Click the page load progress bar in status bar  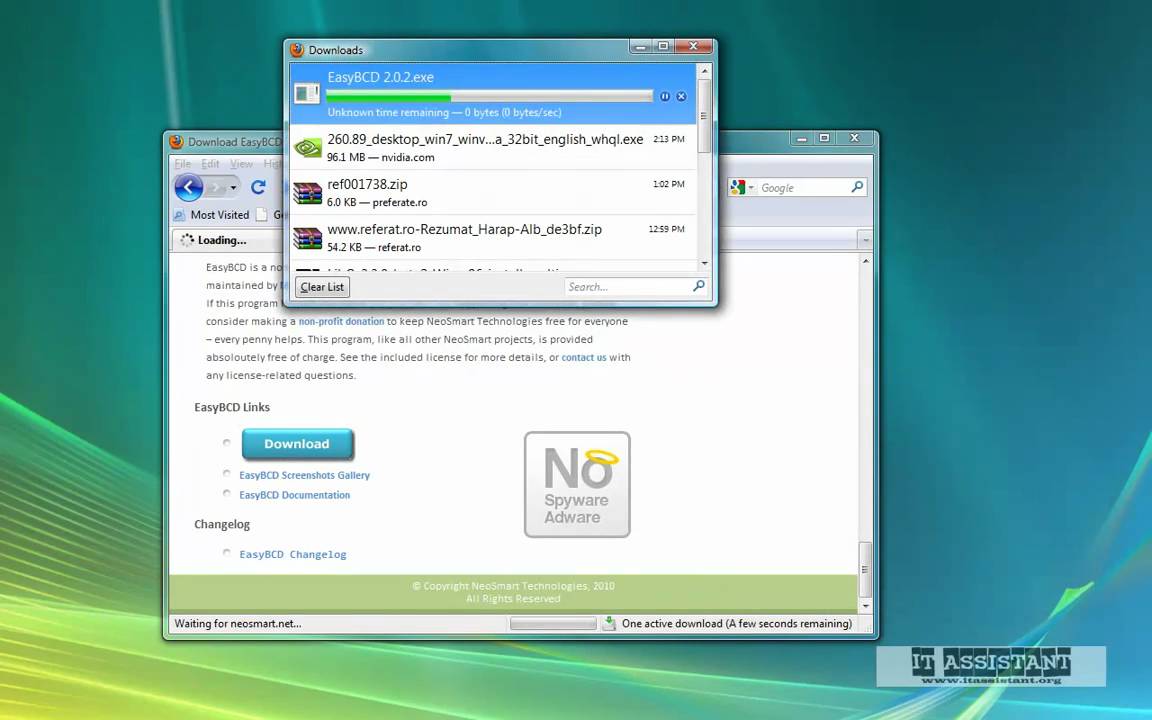pyautogui.click(x=552, y=623)
